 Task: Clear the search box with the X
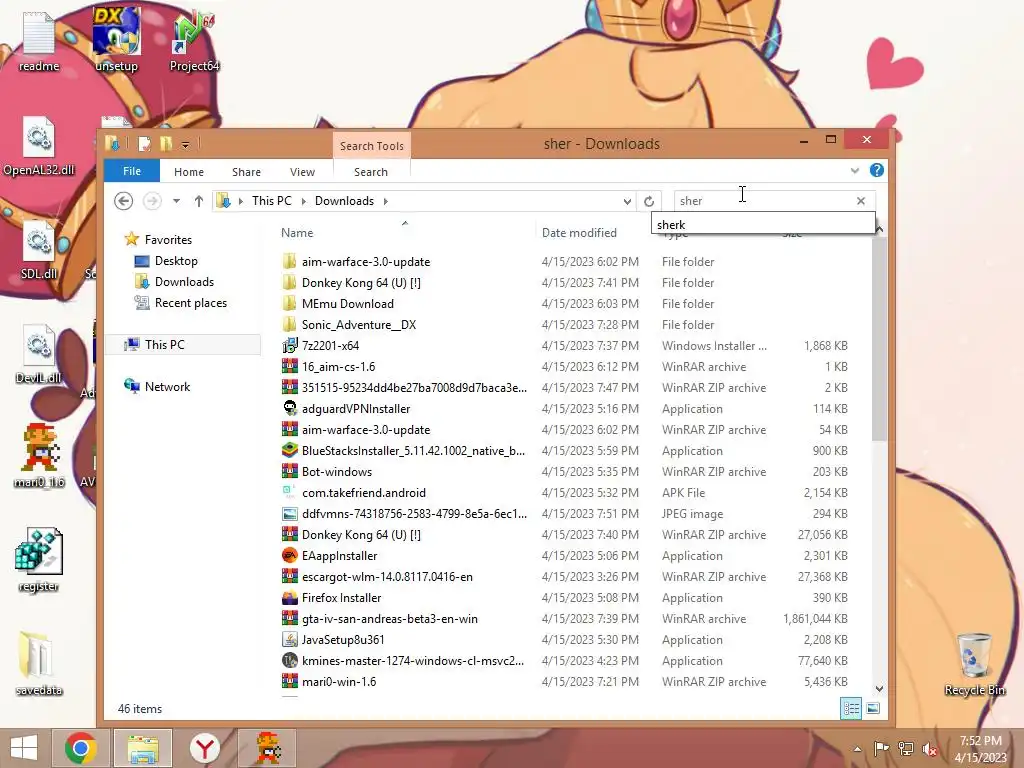coord(861,201)
